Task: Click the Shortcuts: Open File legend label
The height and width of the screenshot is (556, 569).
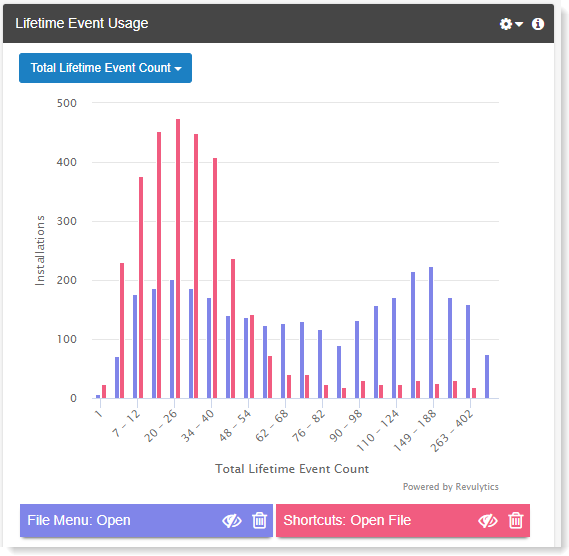Action: point(347,520)
